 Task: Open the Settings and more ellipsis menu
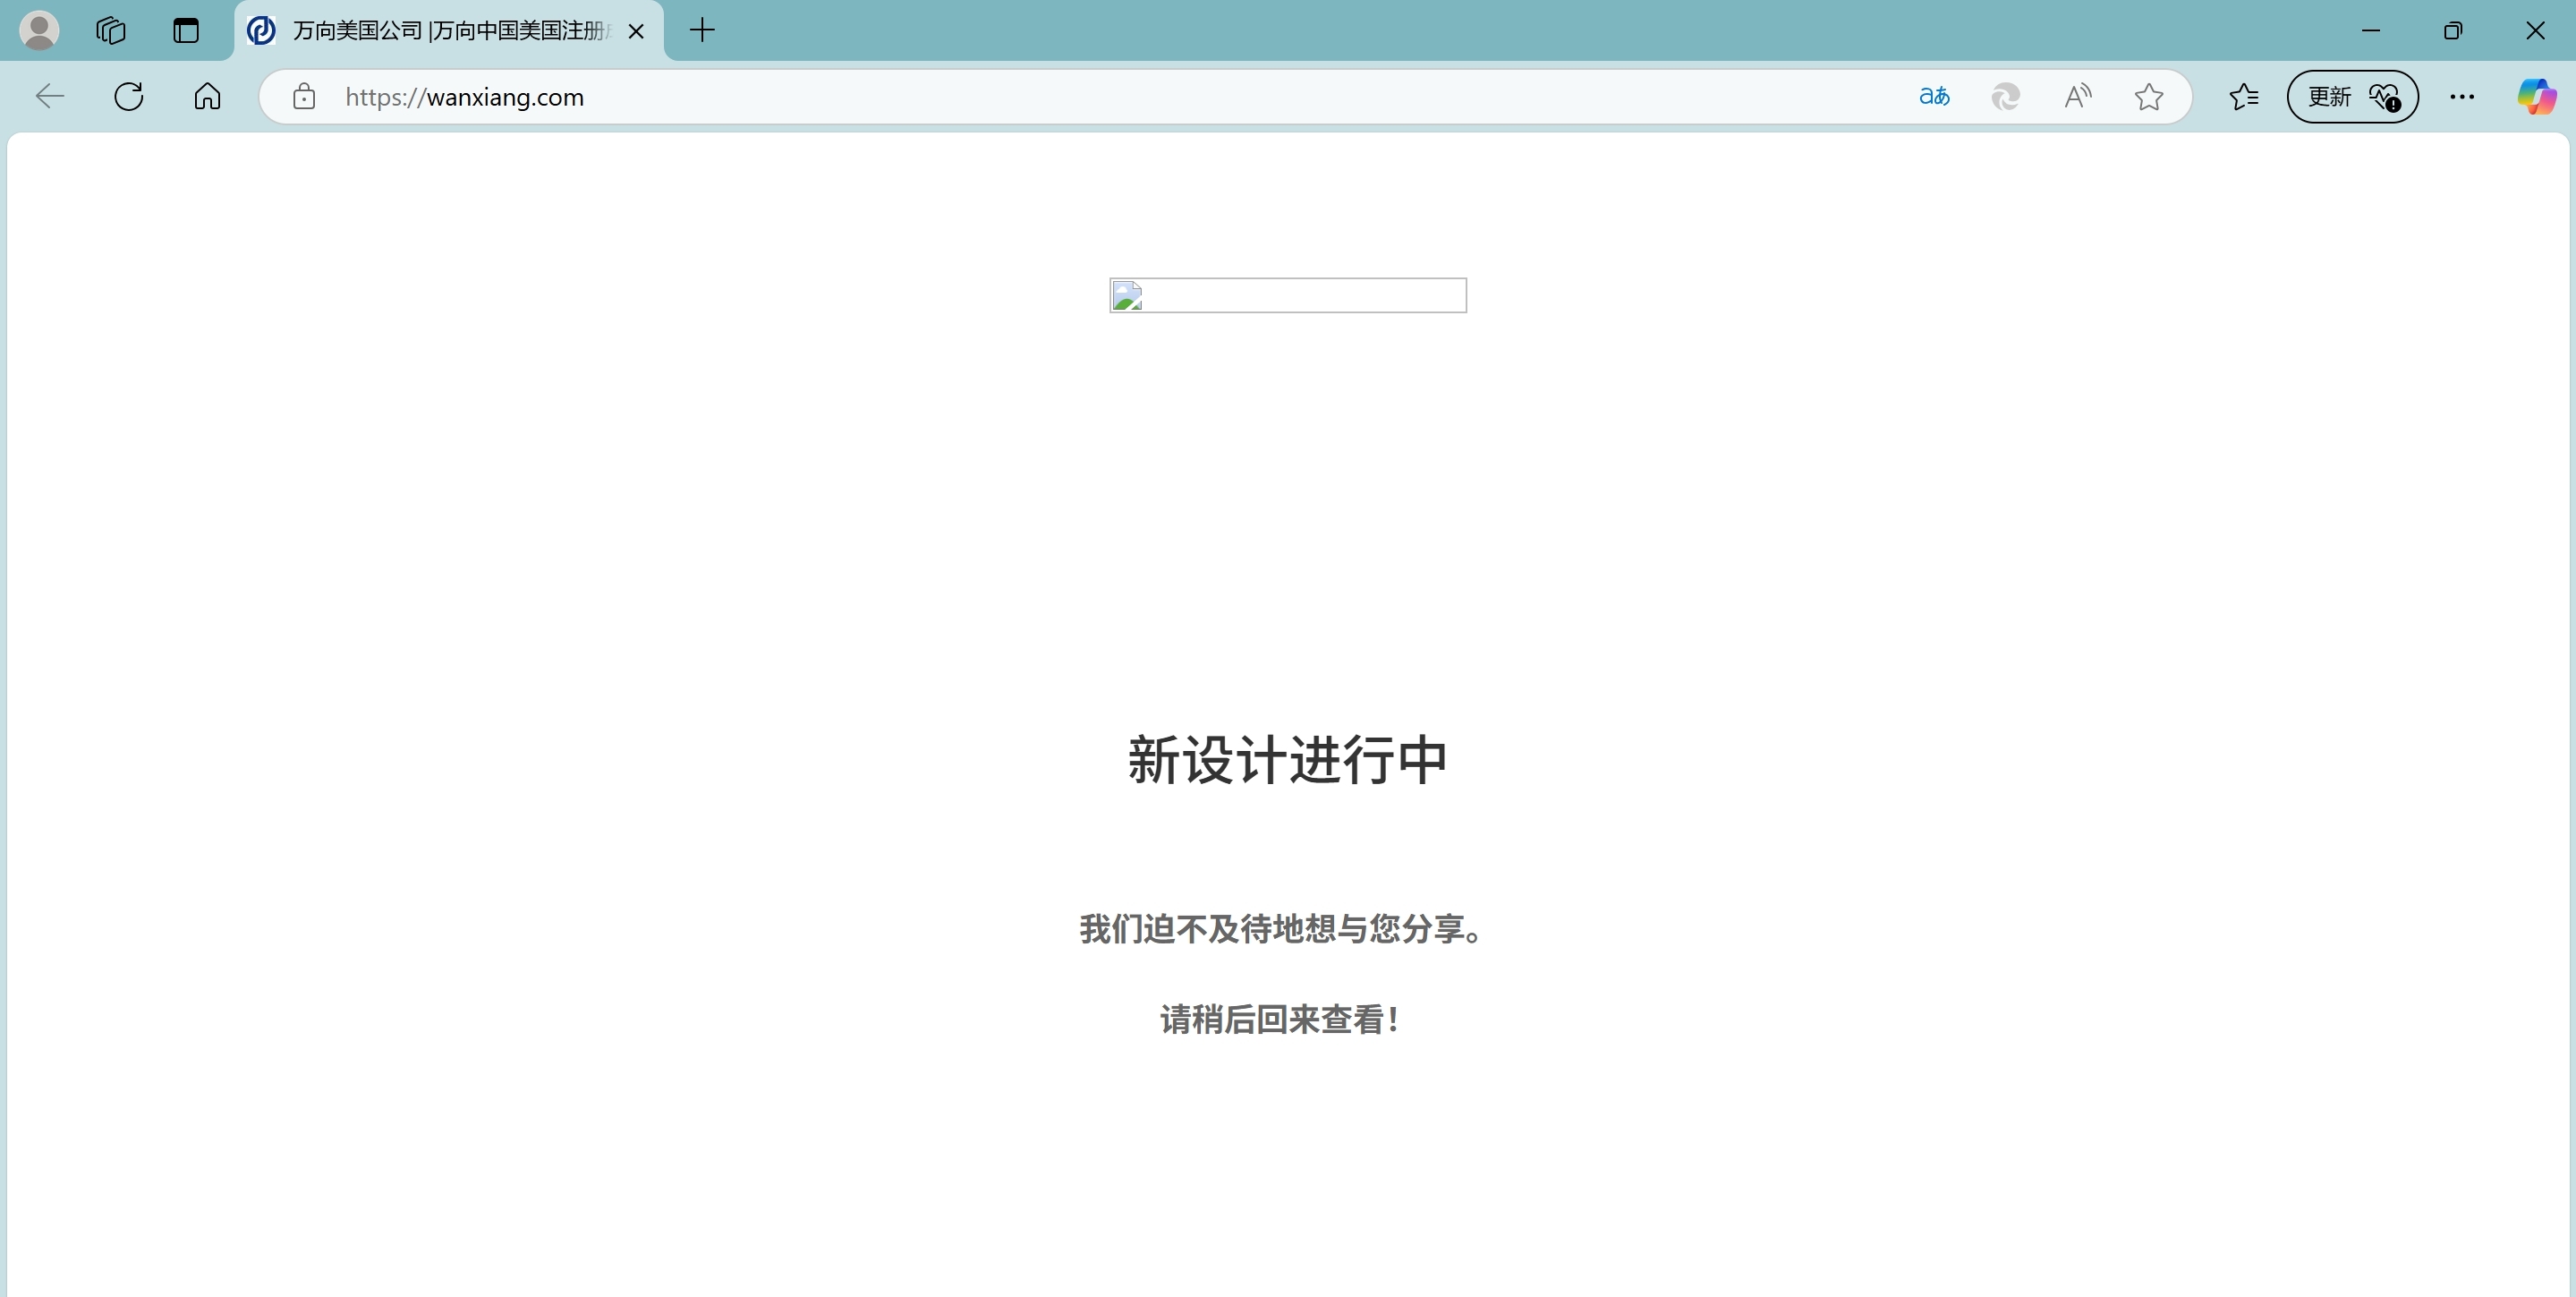click(x=2462, y=96)
